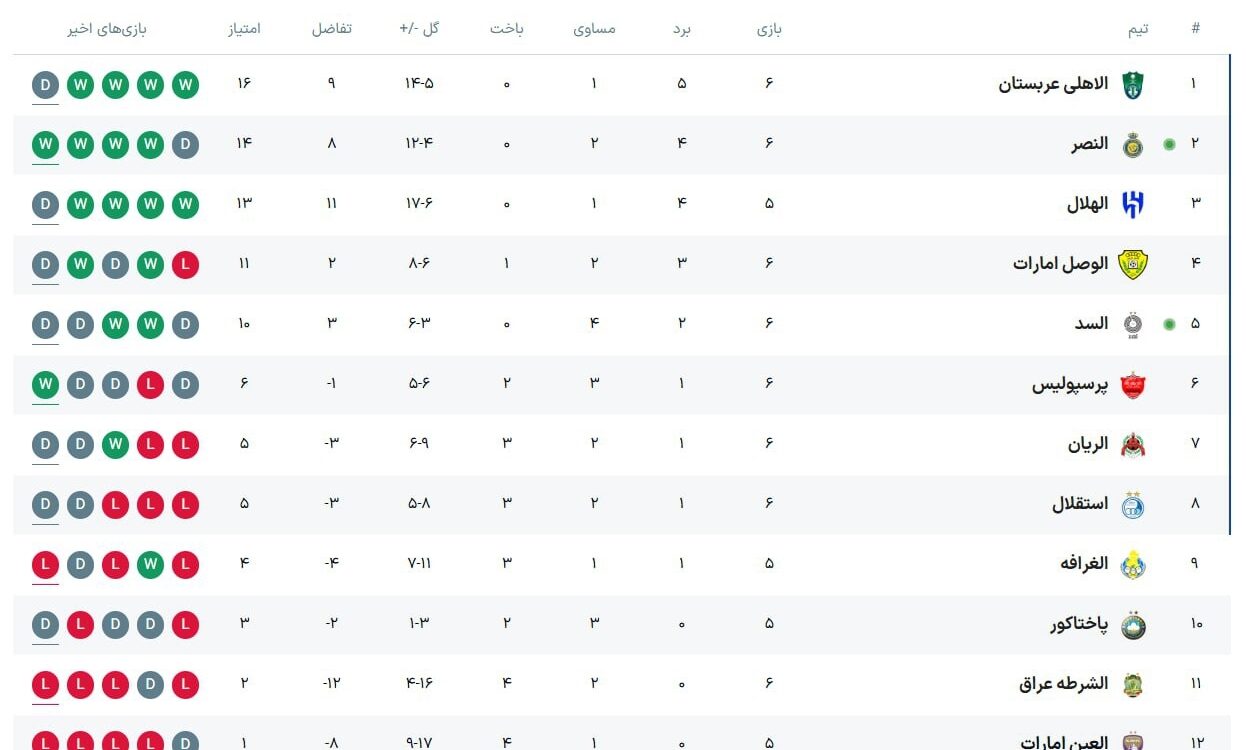Open the الاهلی عربستان team link

pyautogui.click(x=1053, y=84)
